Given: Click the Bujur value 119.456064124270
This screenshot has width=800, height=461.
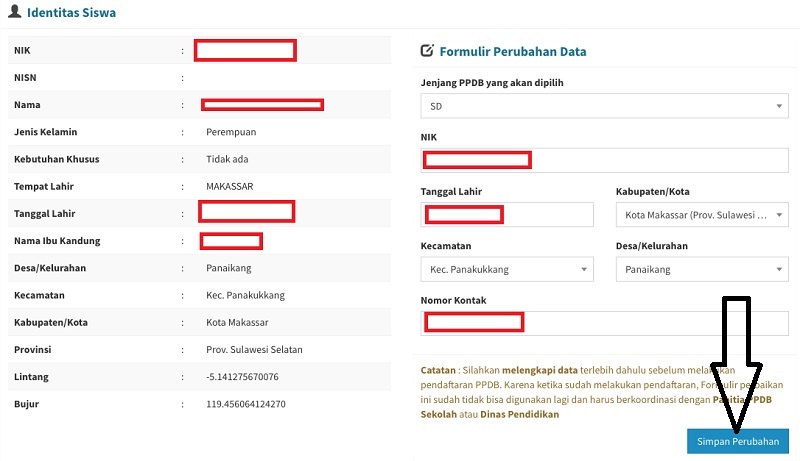Looking at the screenshot, I should 246,404.
